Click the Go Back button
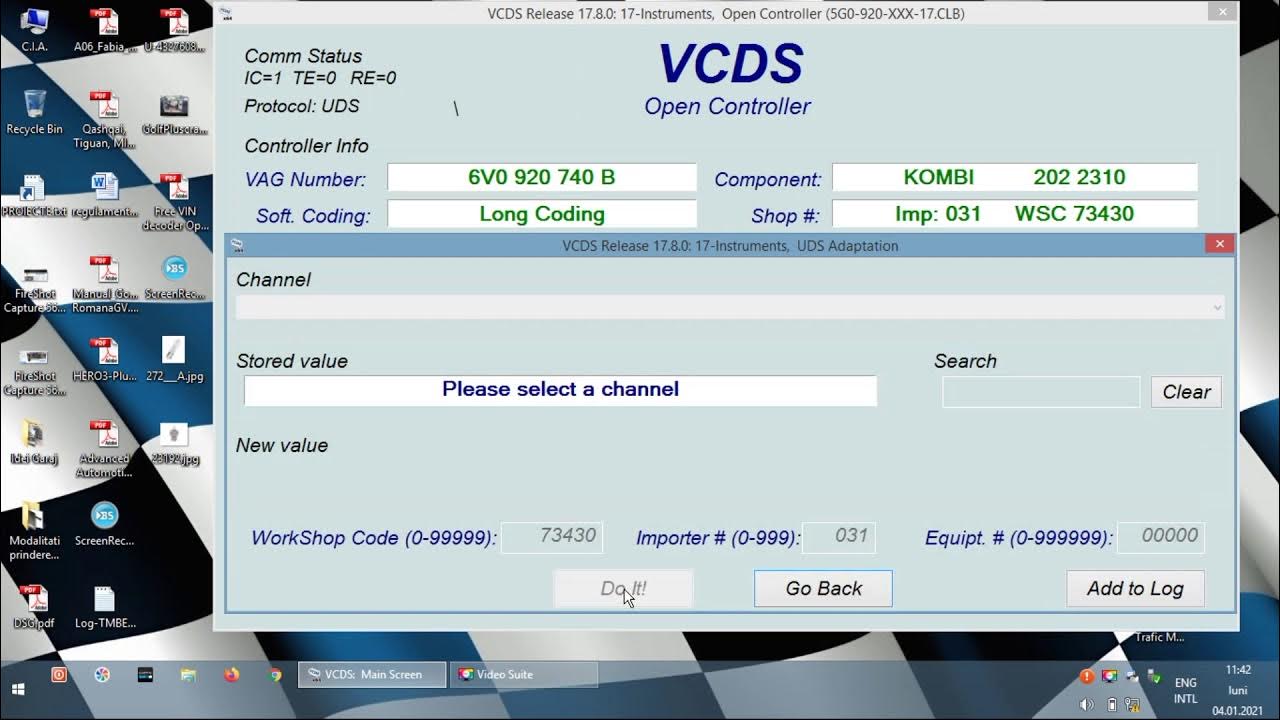This screenshot has width=1280, height=720. pyautogui.click(x=823, y=589)
